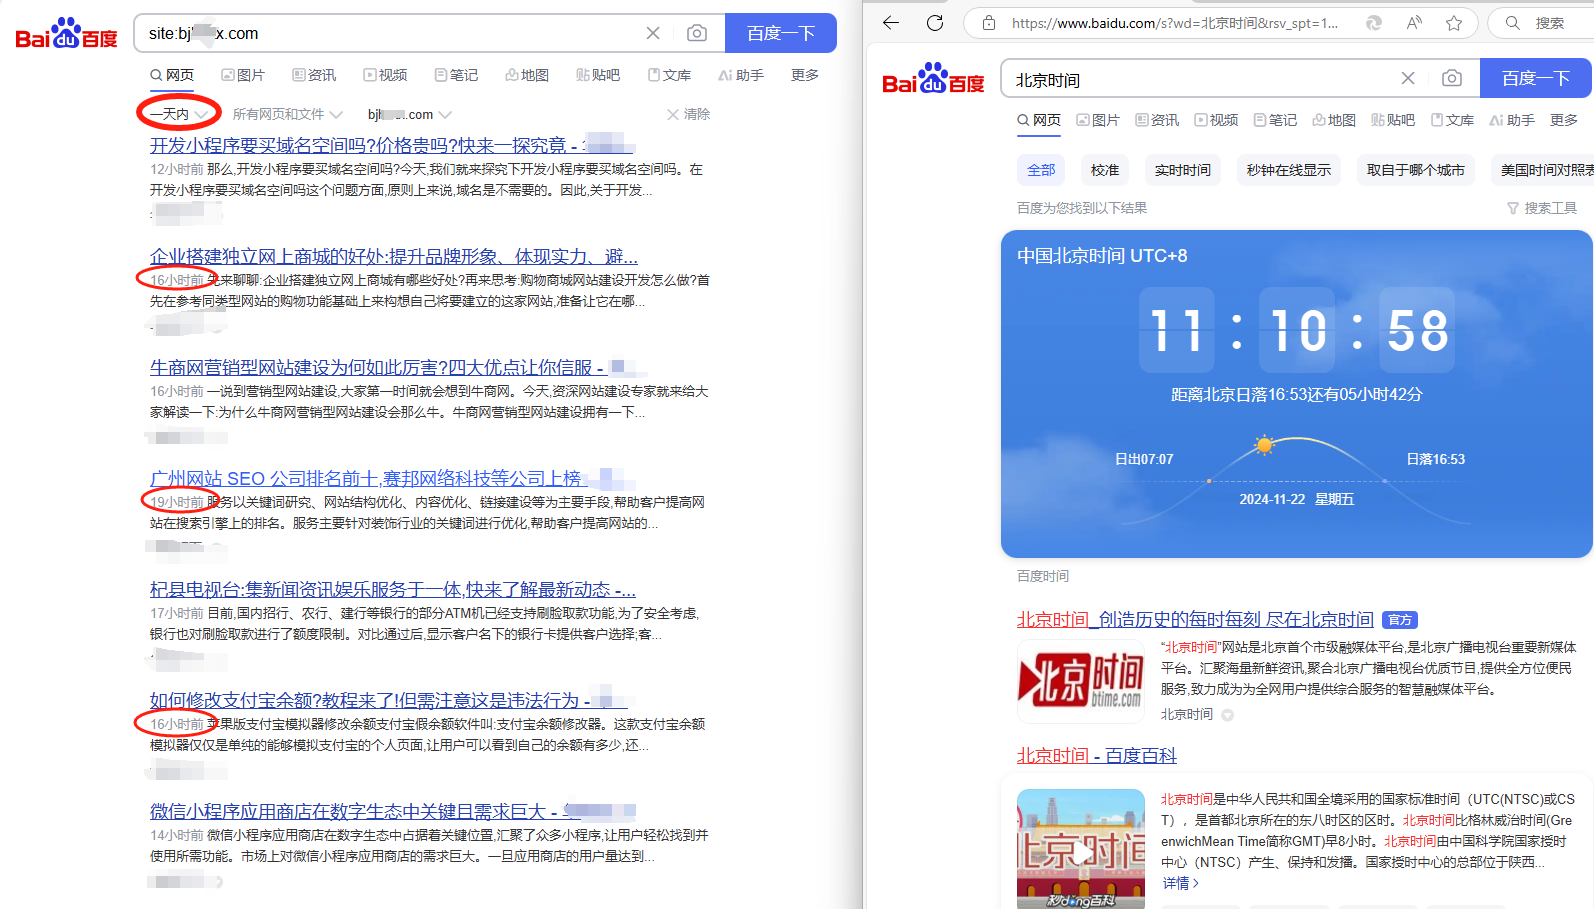Screen dimensions: 1594x909
Task: Open 所有网页和文件 file type dropdown
Action: [288, 114]
